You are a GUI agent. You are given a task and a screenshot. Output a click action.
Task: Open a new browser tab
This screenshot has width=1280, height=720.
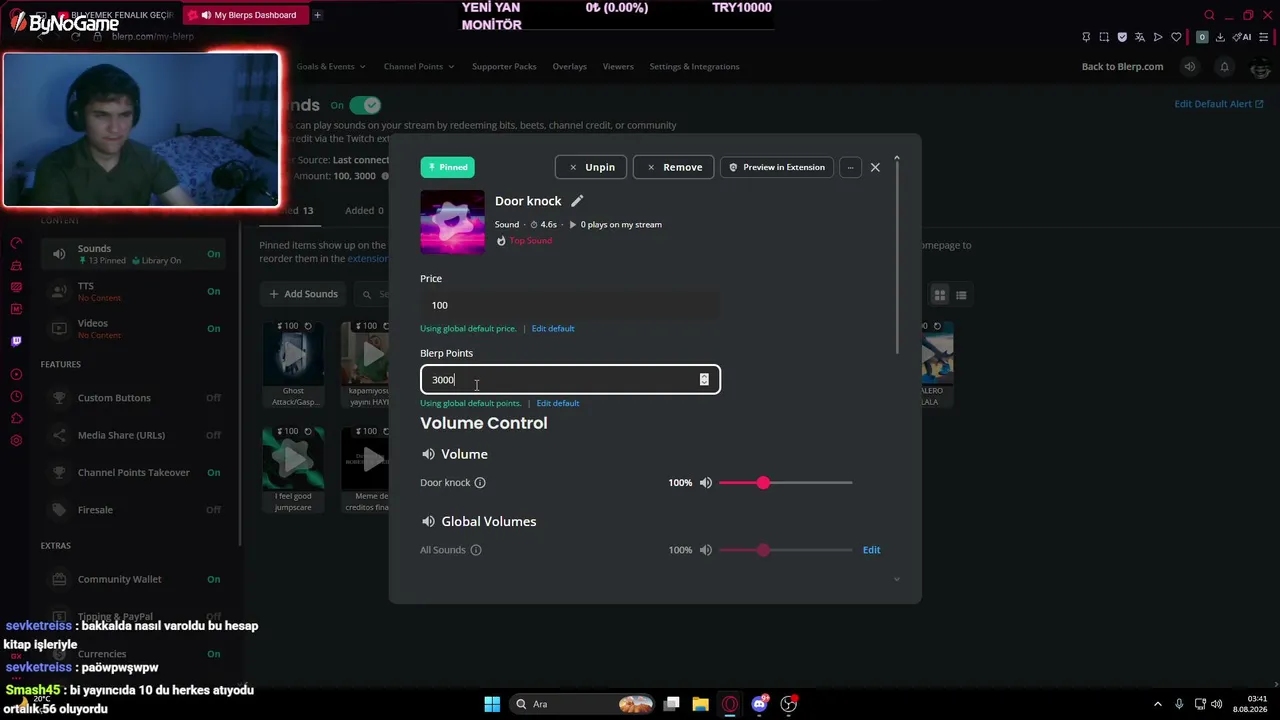317,15
